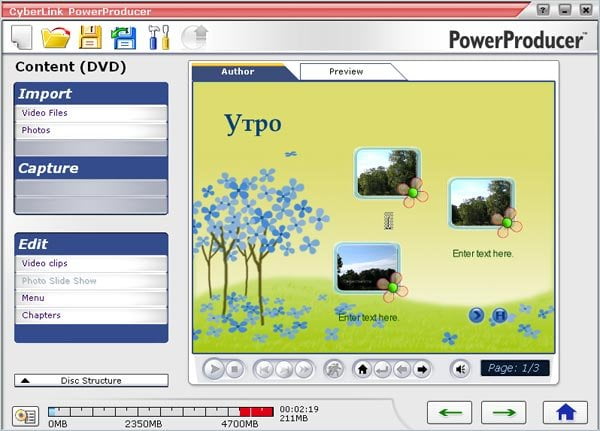The width and height of the screenshot is (600, 431).
Task: Expand the Disc Structure panel
Action: coord(91,380)
